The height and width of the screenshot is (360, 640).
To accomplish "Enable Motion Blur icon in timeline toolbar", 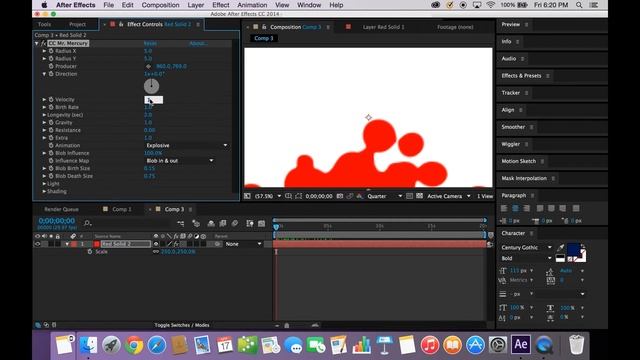I will coord(235,223).
